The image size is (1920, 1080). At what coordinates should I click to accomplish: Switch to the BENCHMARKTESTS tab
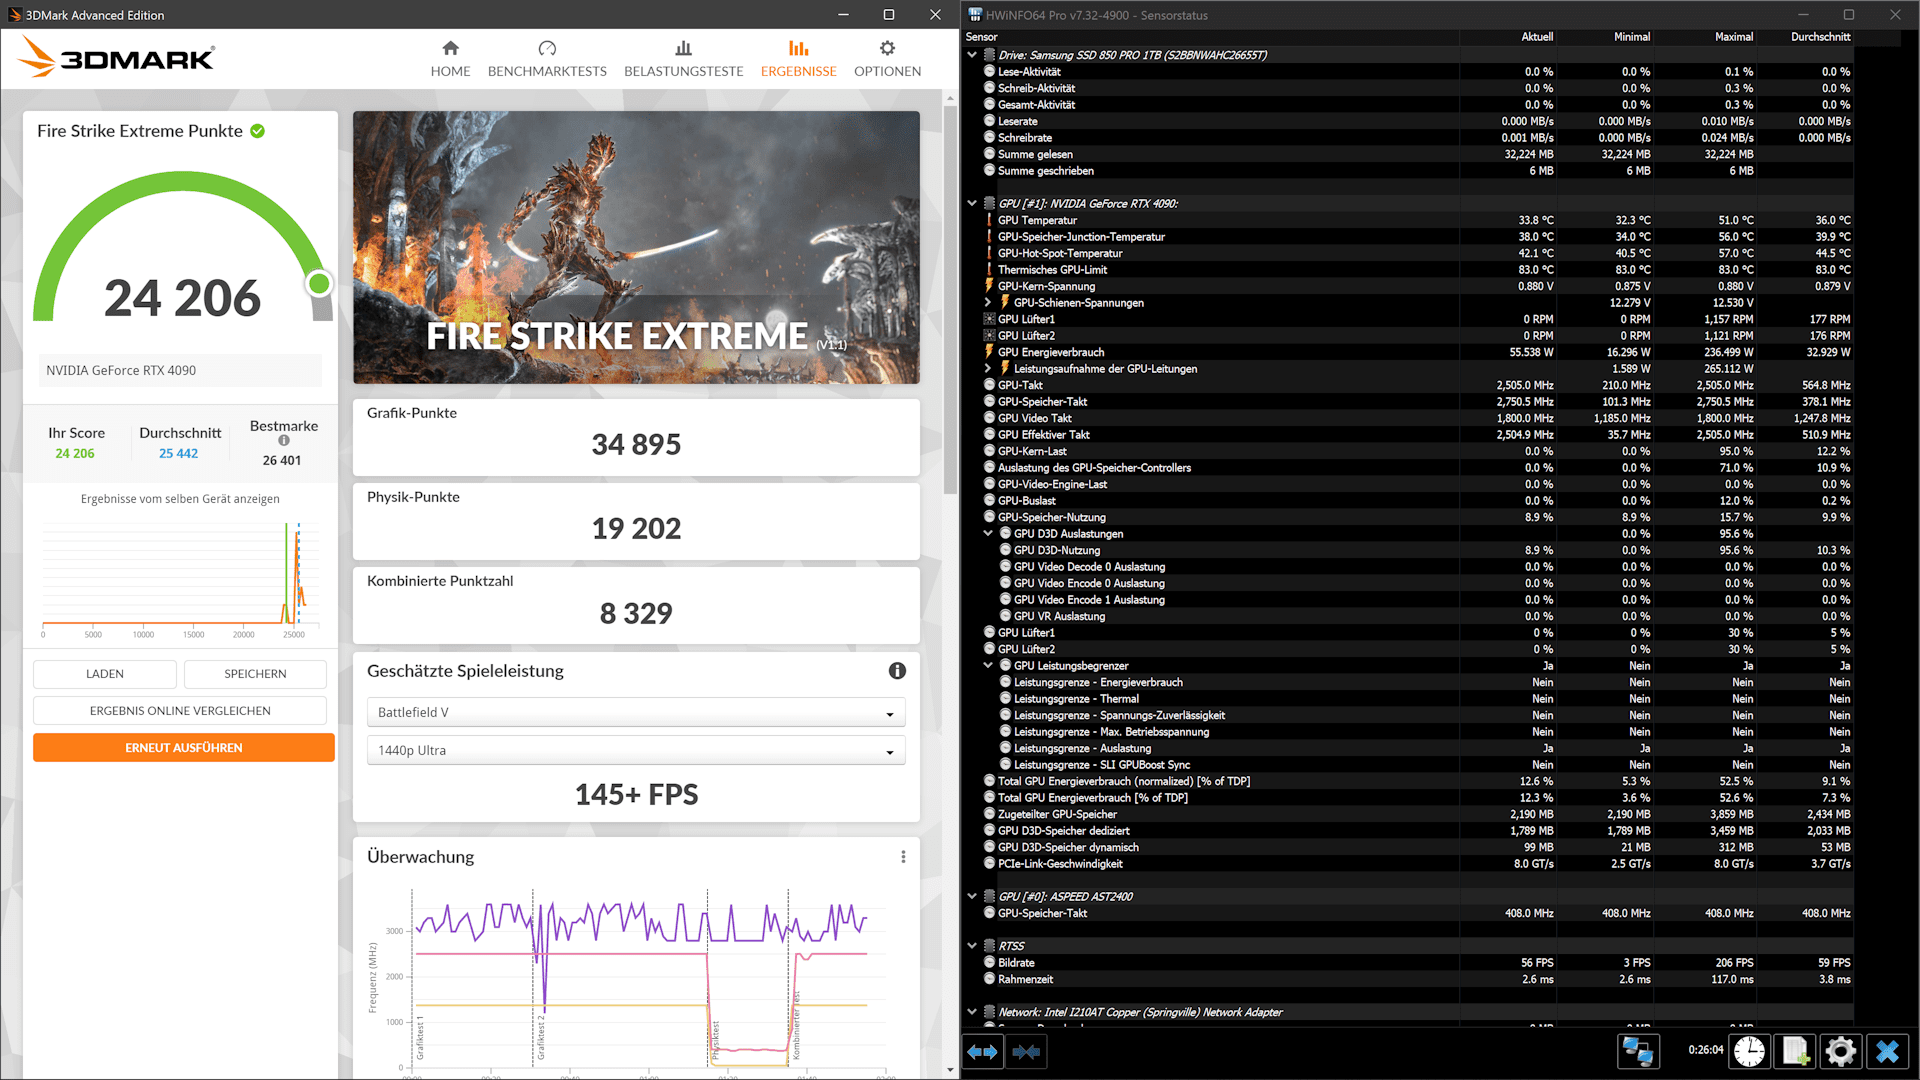tap(547, 59)
